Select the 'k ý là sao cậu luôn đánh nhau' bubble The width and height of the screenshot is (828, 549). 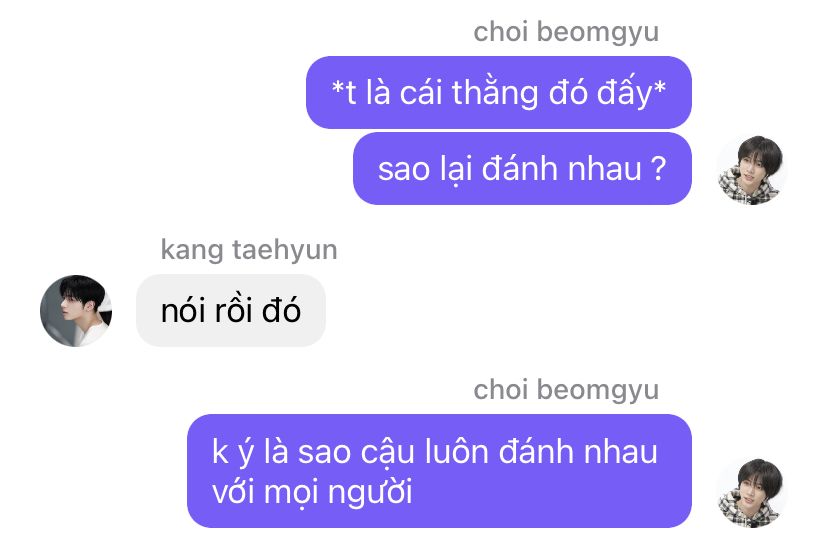tap(439, 471)
